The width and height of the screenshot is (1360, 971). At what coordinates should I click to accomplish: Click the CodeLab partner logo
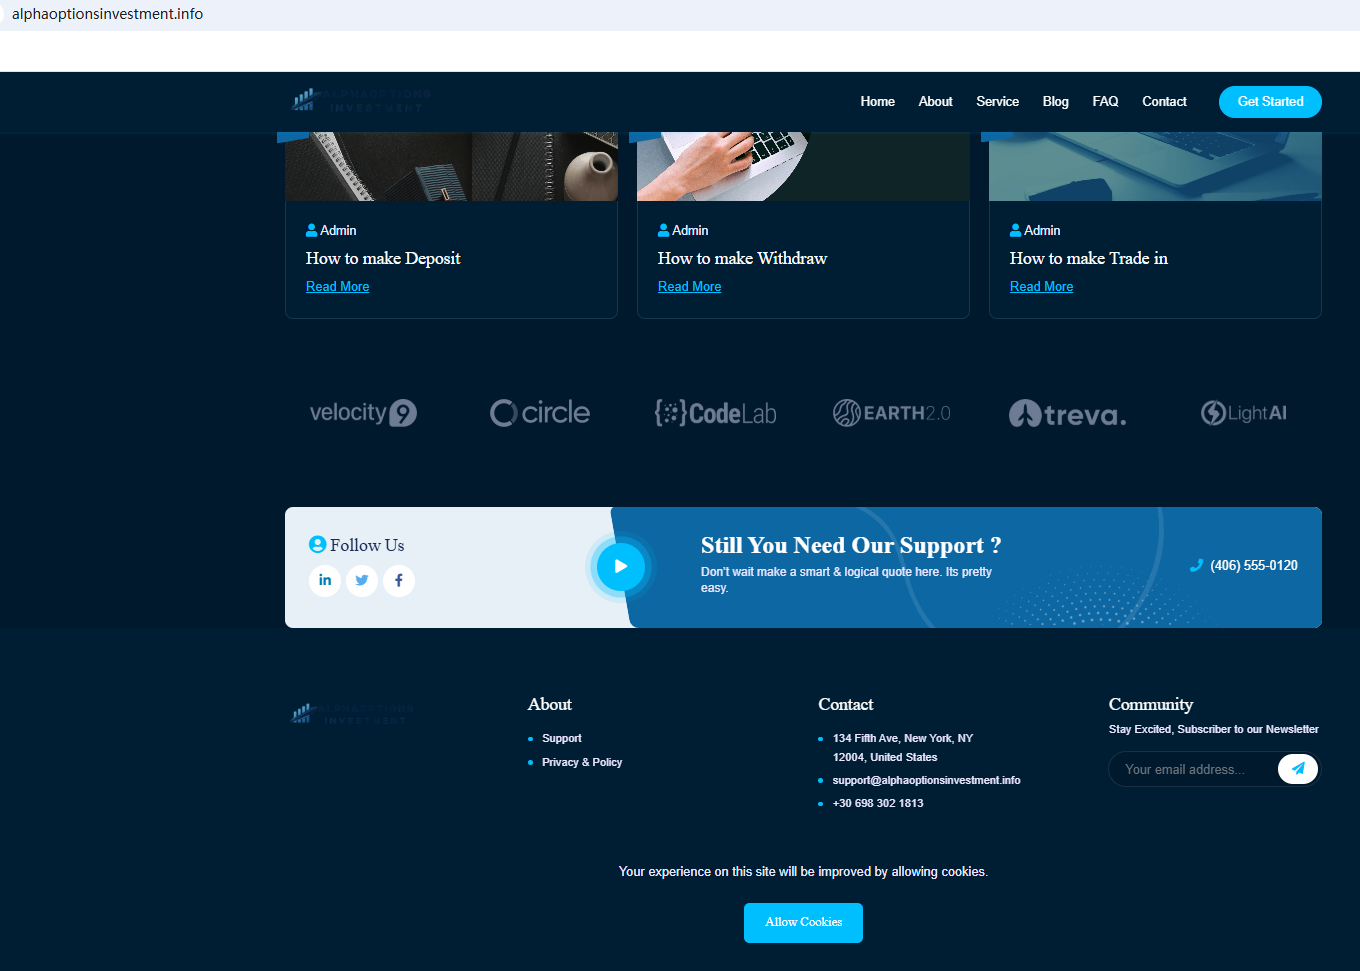pos(716,413)
